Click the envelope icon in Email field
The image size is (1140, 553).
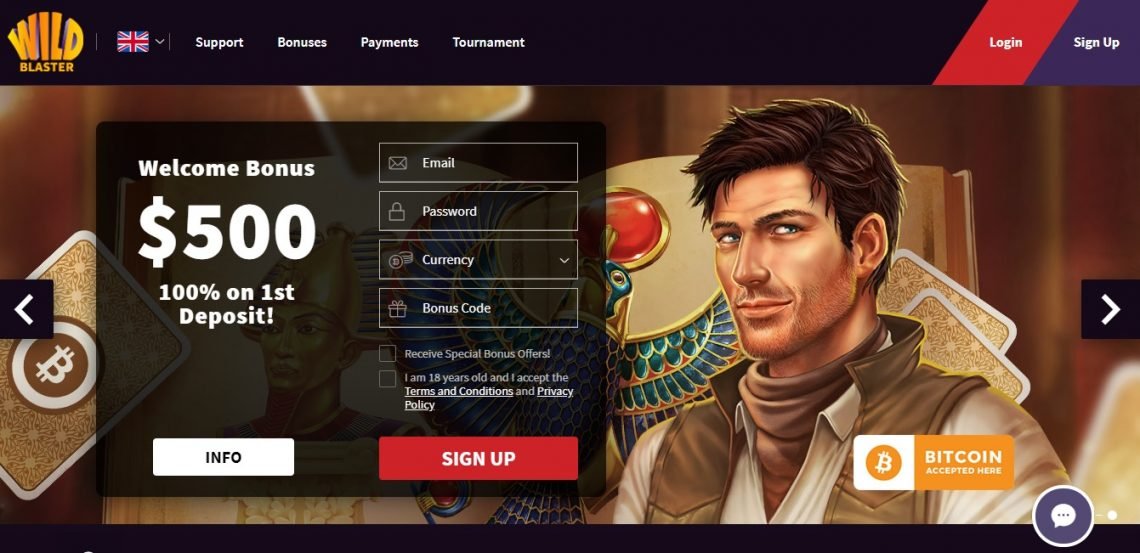point(398,163)
